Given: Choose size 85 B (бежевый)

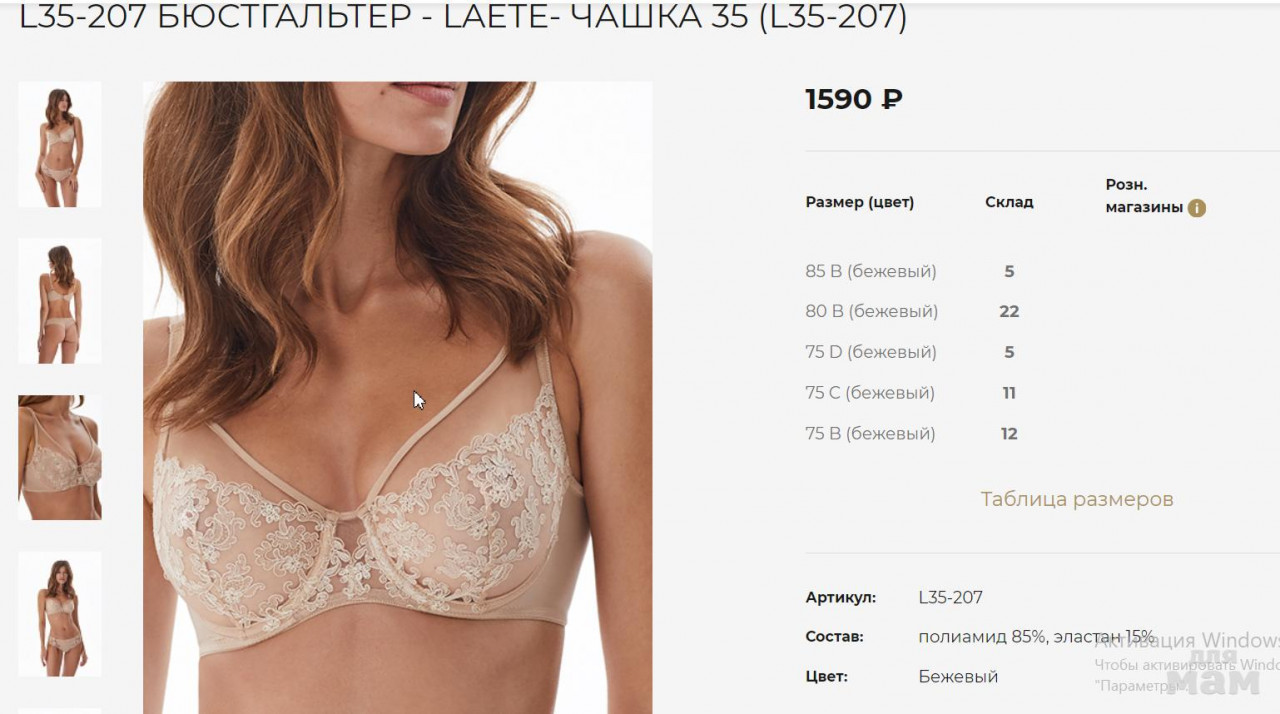Looking at the screenshot, I should (x=871, y=271).
